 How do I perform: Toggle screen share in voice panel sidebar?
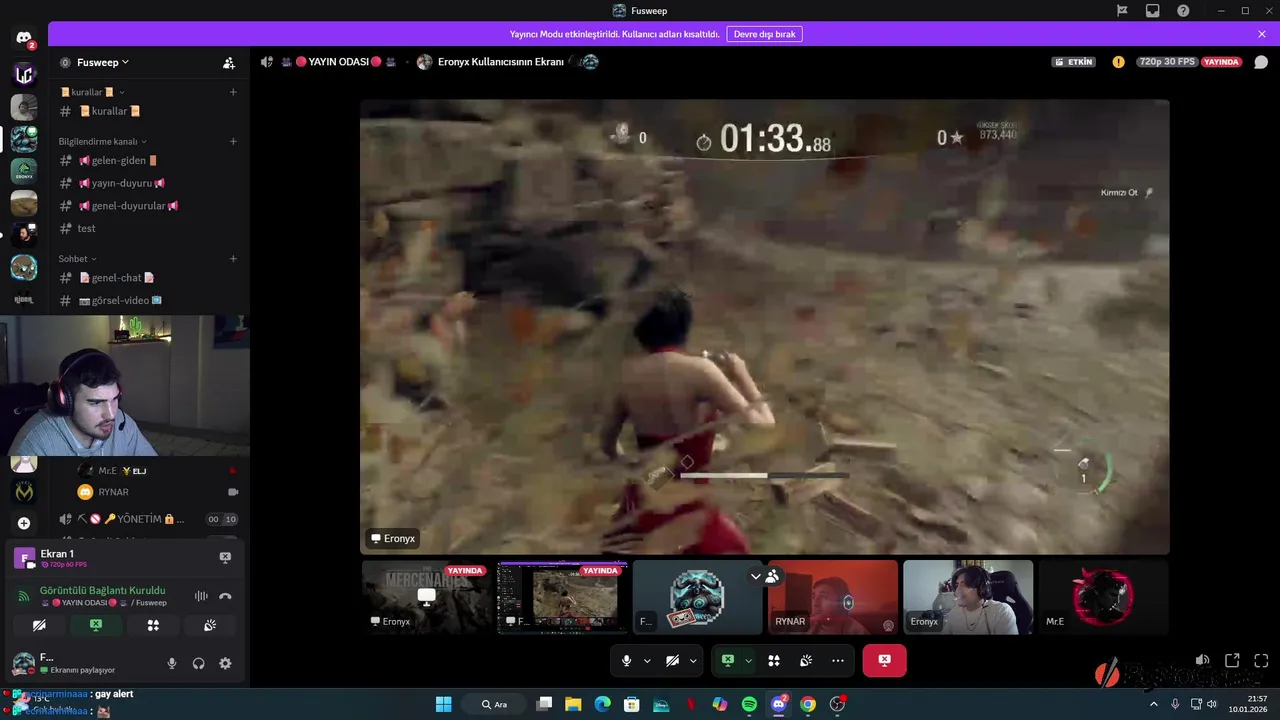[x=96, y=625]
